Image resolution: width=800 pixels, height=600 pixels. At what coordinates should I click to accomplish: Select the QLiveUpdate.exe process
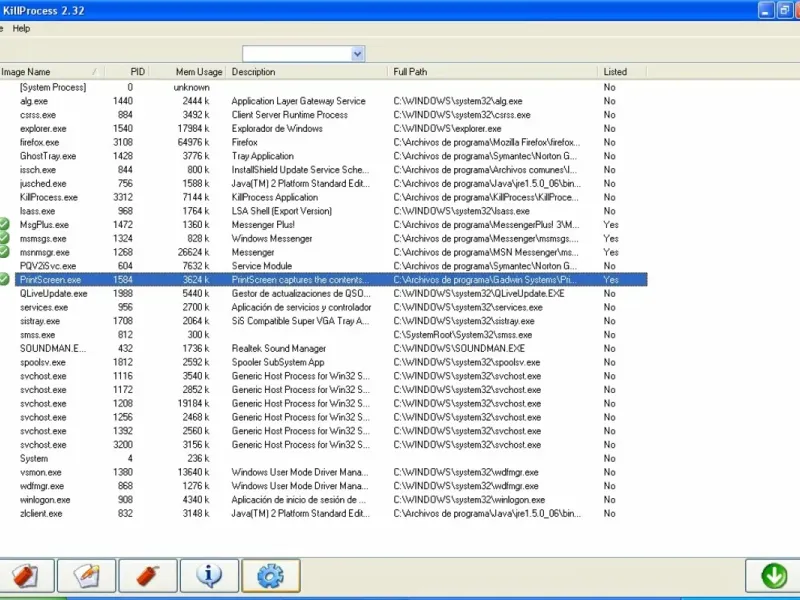(x=54, y=293)
